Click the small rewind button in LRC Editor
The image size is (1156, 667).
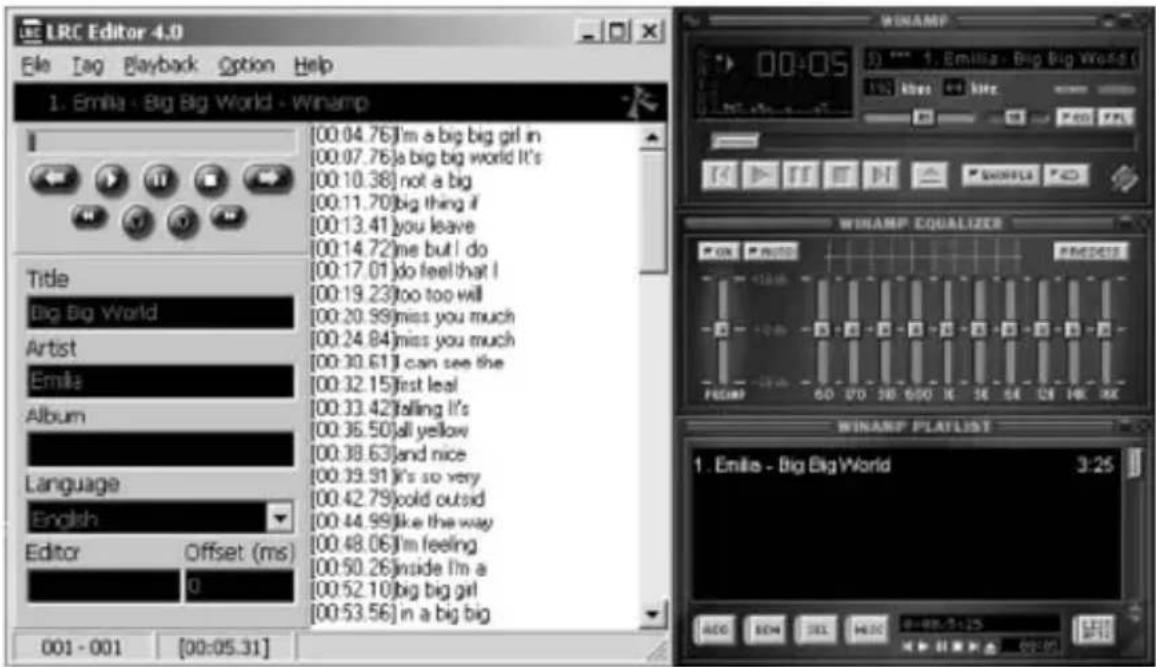pyautogui.click(x=90, y=217)
